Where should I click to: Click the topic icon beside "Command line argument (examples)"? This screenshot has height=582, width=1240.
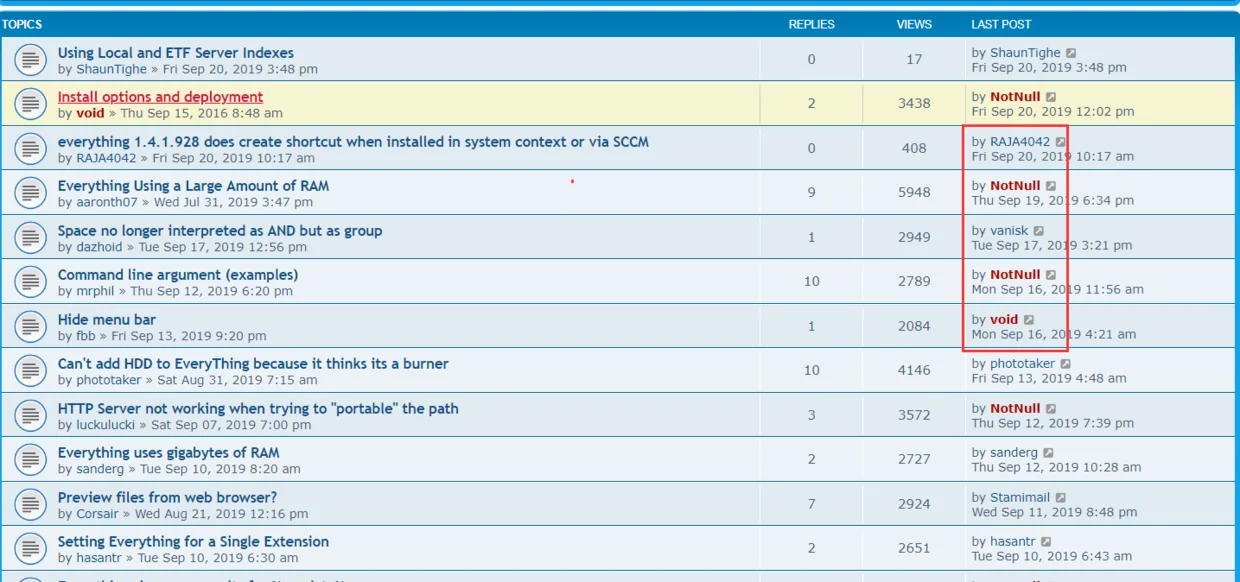point(31,282)
